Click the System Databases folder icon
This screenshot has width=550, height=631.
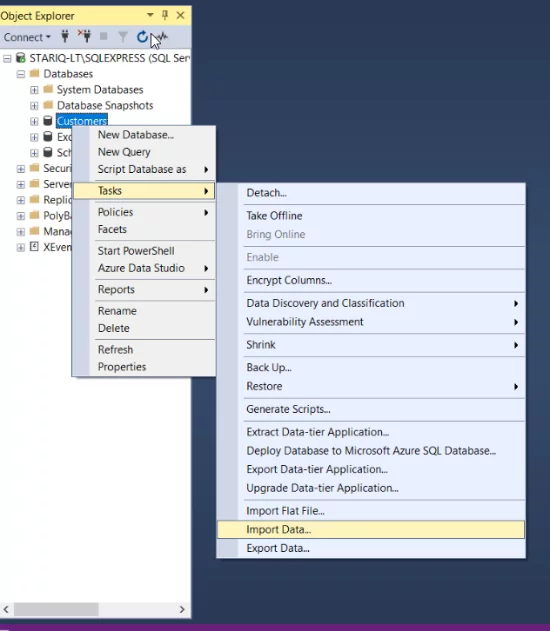48,89
